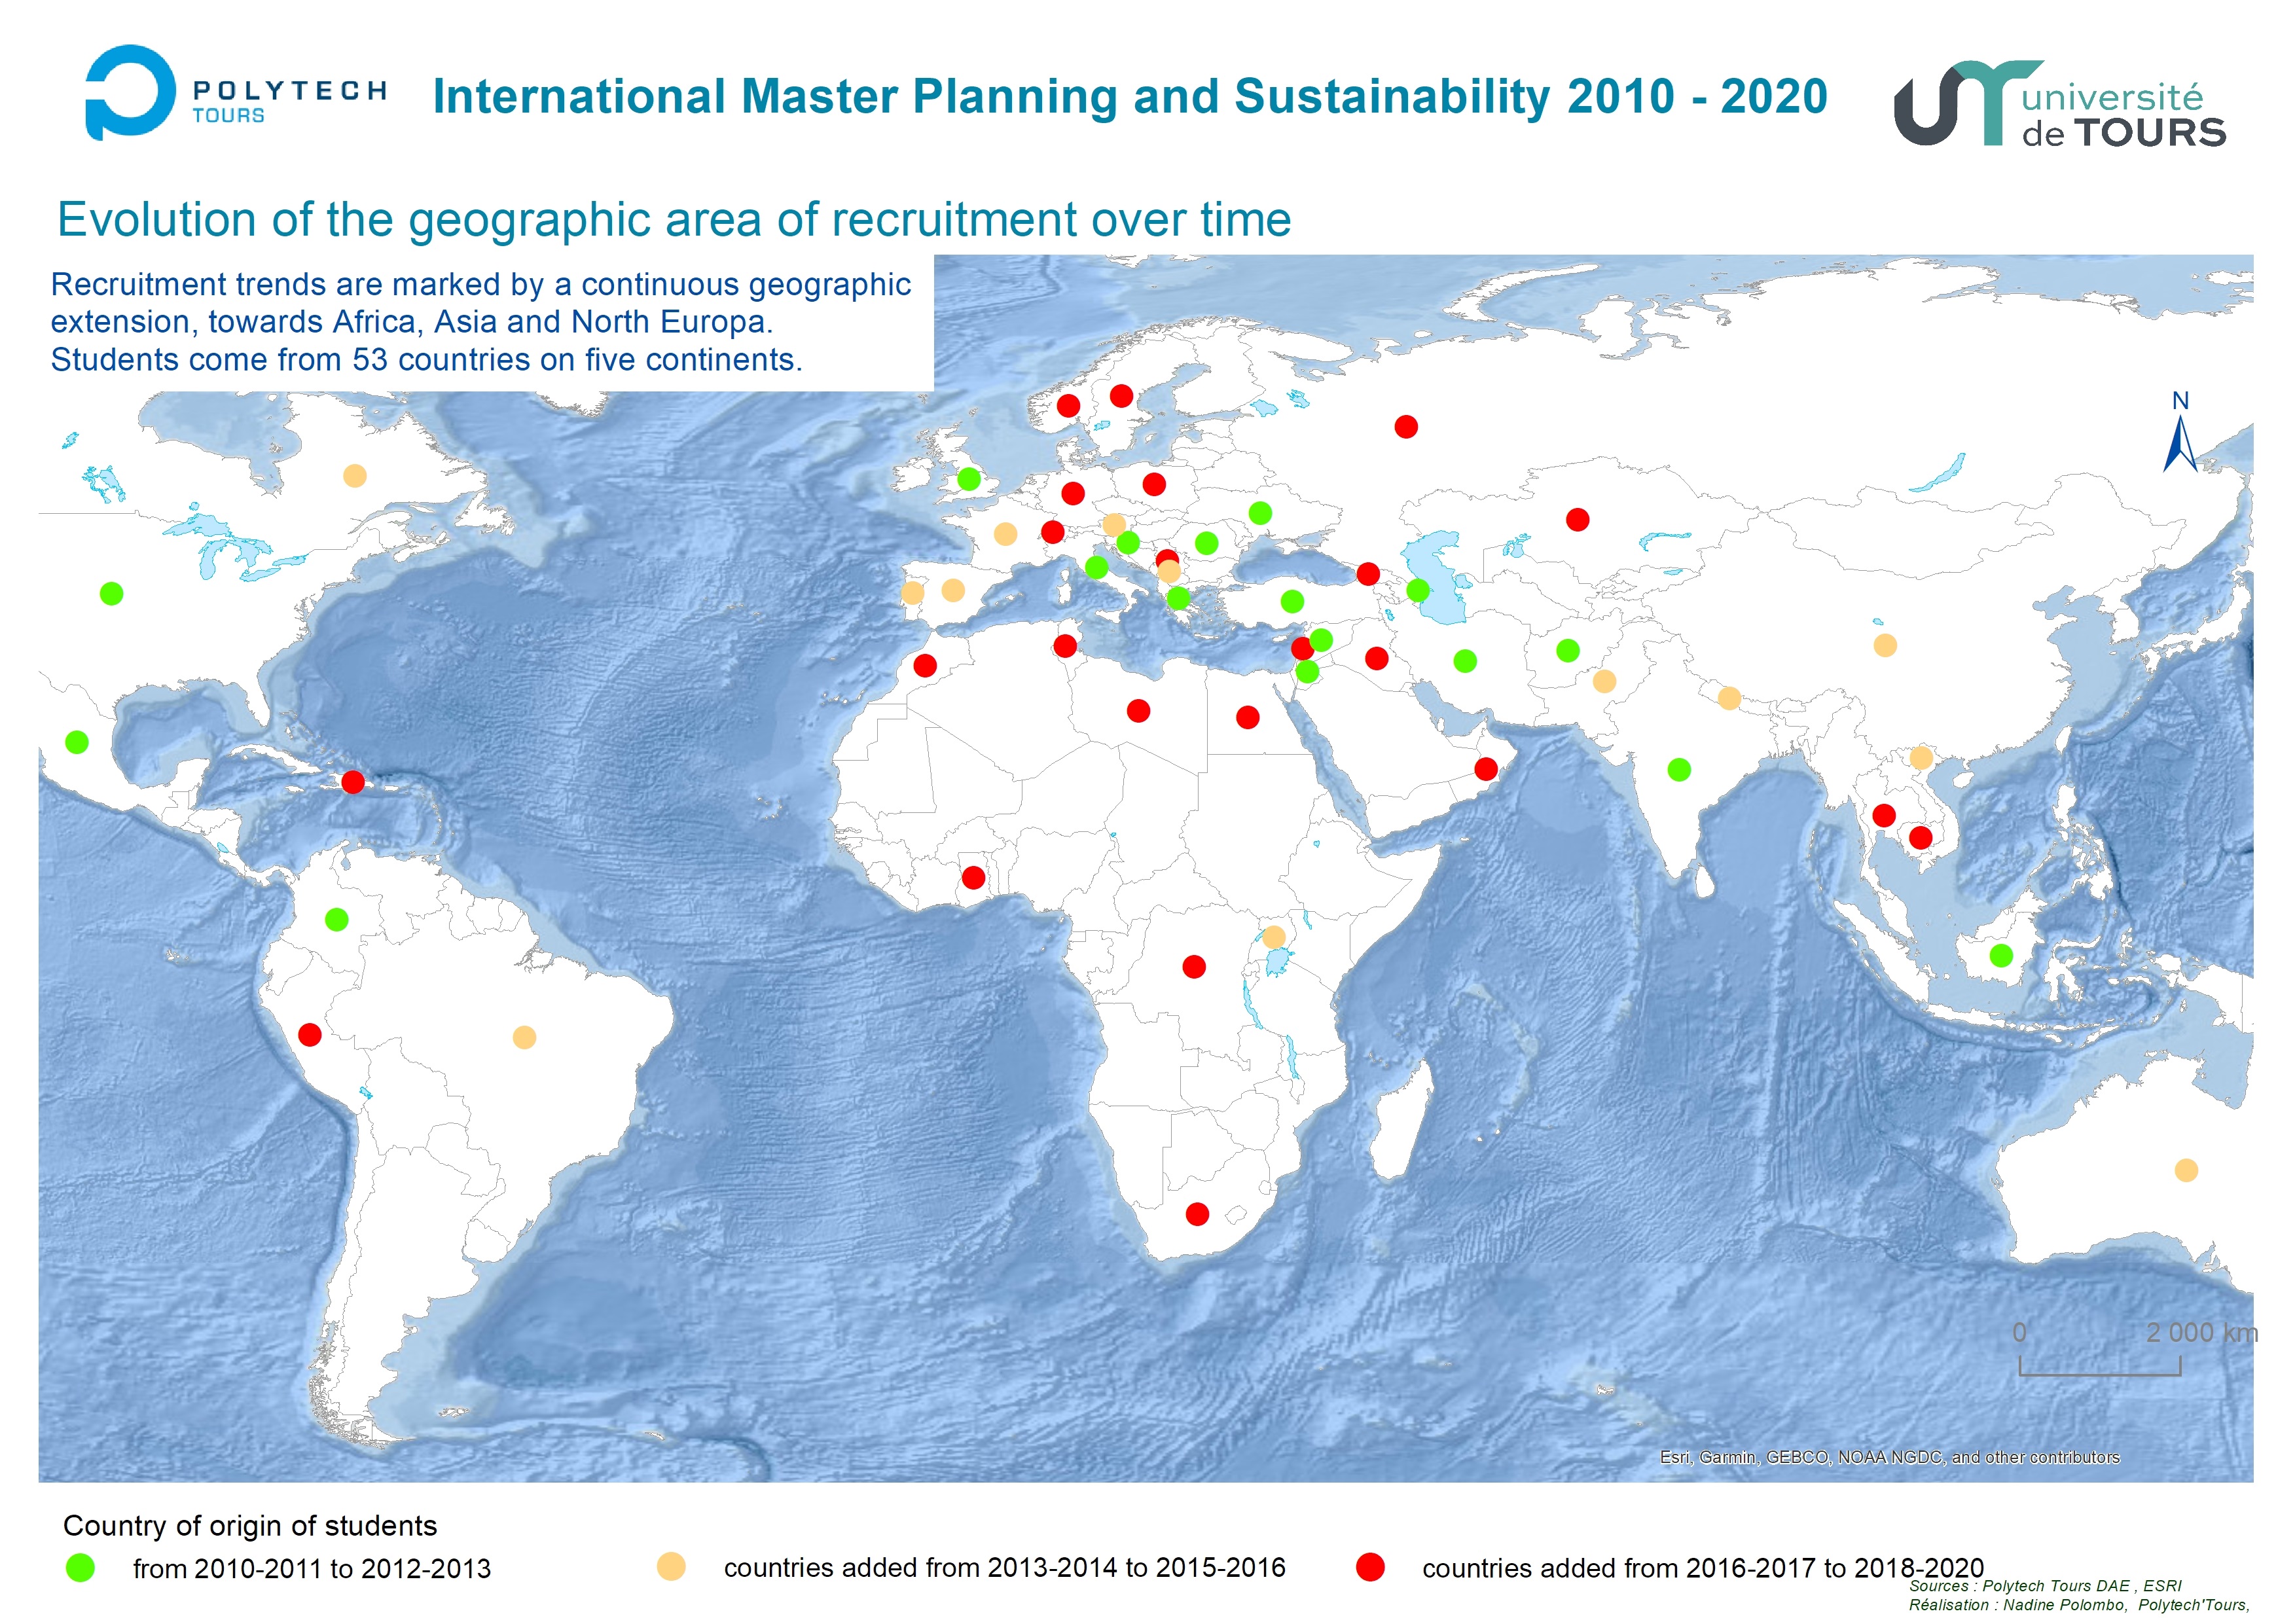Image resolution: width=2295 pixels, height=1624 pixels.
Task: Select the green dot on Colombia
Action: click(337, 919)
